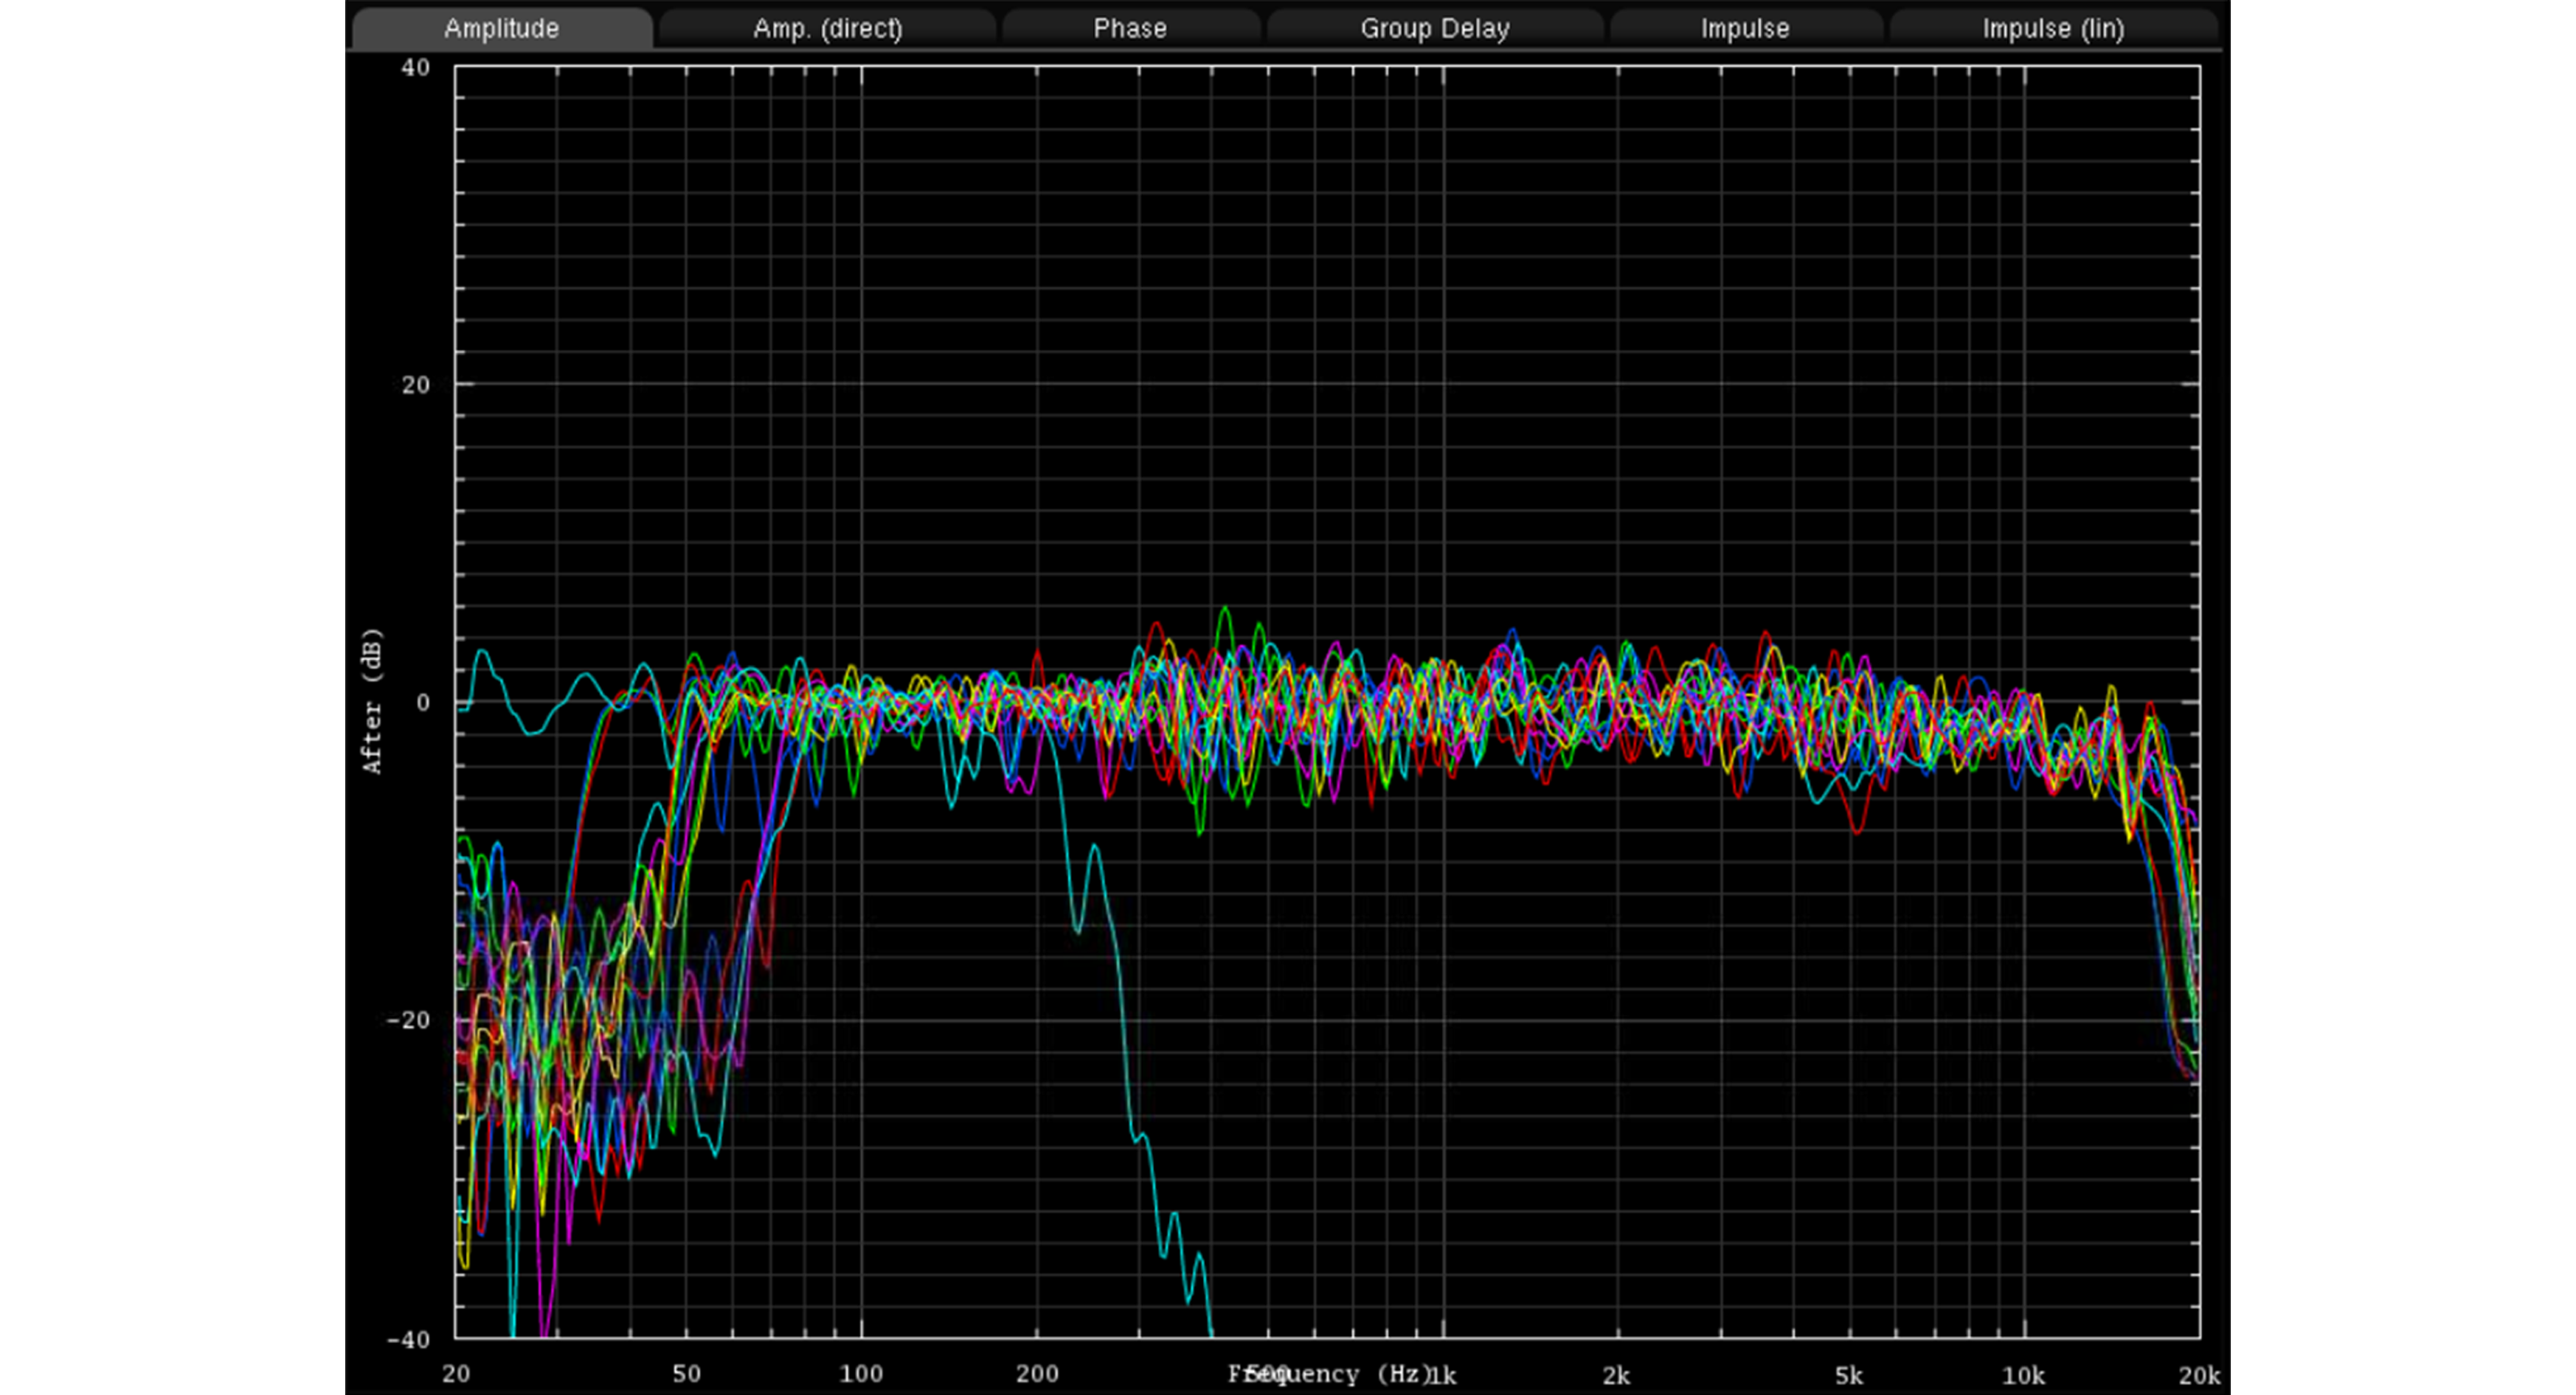
Task: Switch to the Amplitude tab
Action: tap(501, 28)
